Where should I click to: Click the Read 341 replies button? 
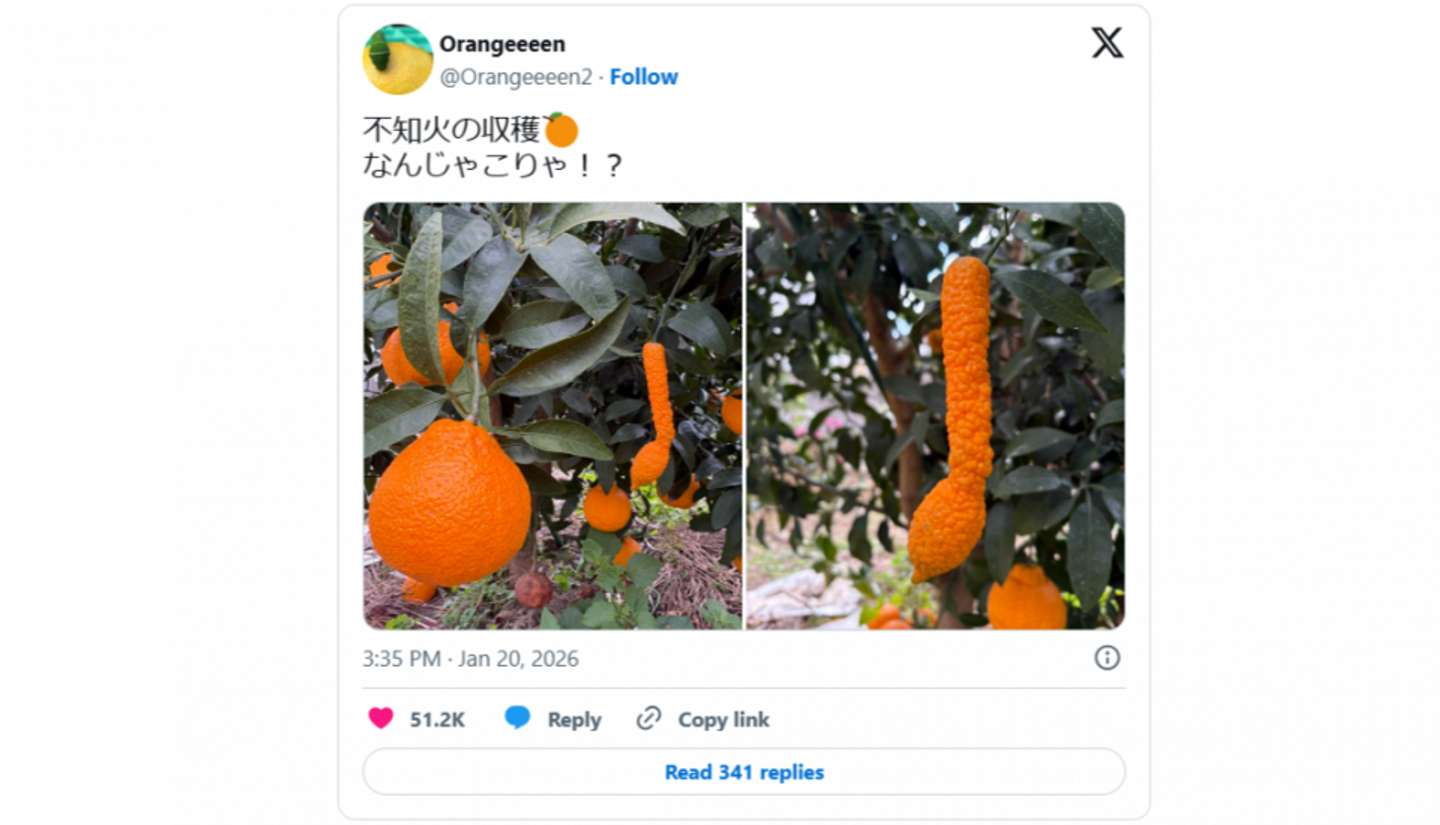[744, 772]
